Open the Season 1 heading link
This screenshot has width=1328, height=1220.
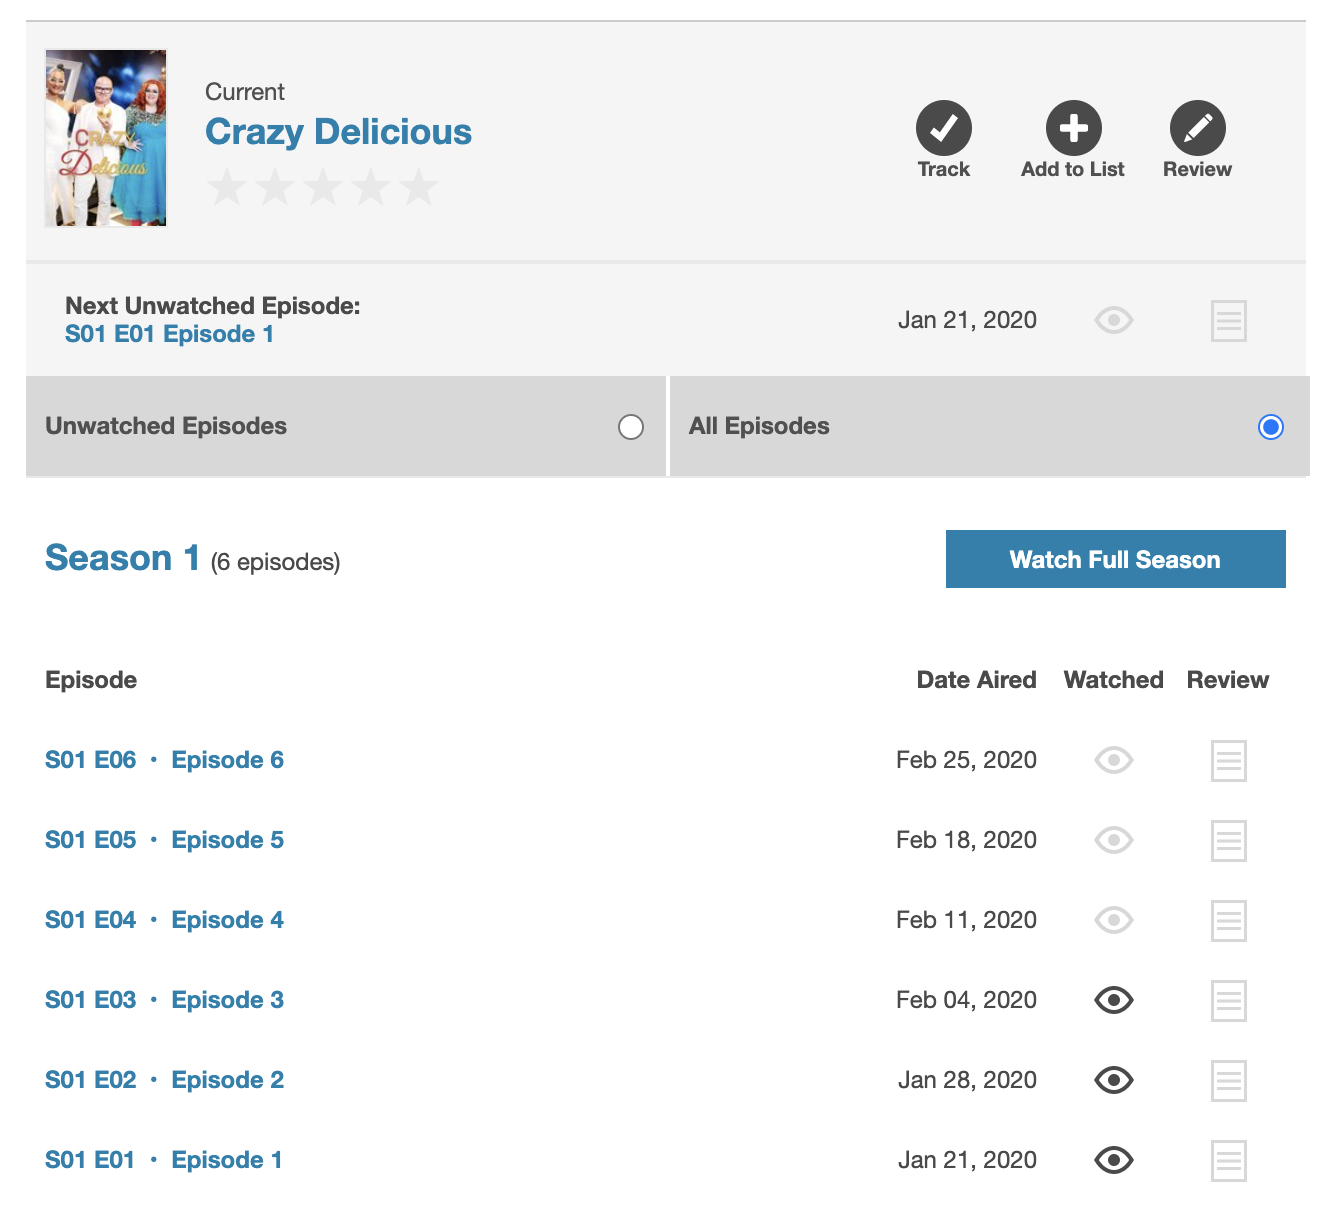tap(122, 558)
